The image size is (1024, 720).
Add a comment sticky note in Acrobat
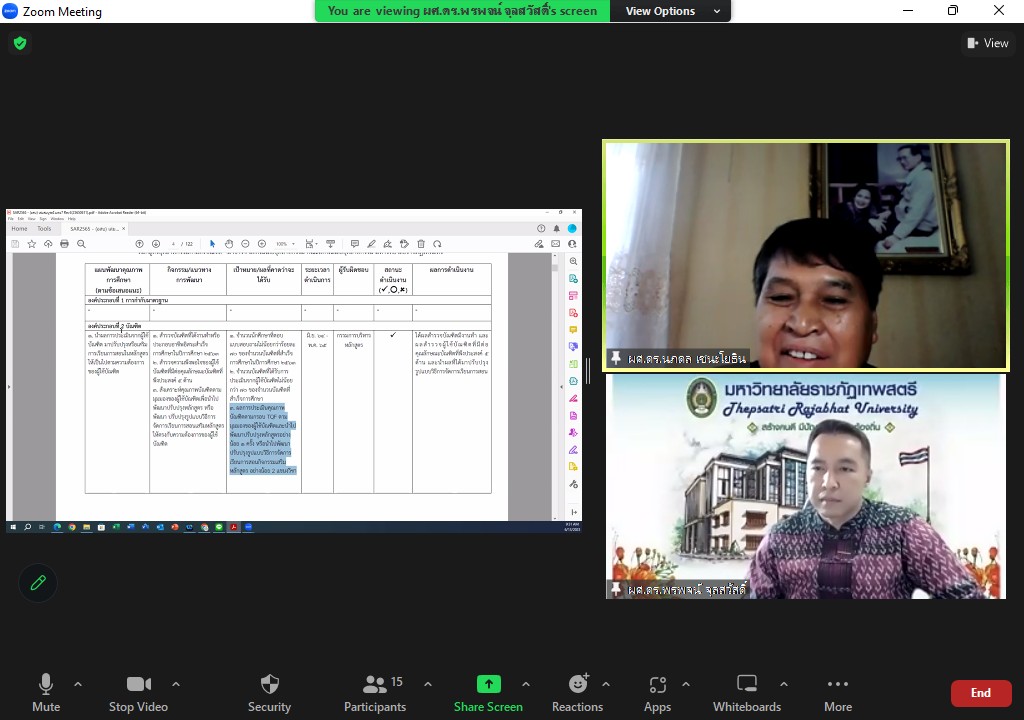[355, 244]
